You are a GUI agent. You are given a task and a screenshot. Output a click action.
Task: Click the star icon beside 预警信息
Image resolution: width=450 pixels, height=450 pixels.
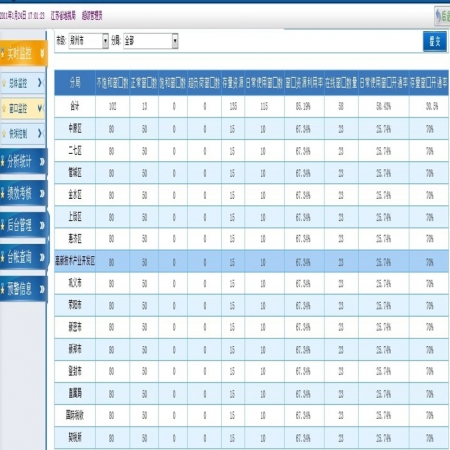[3, 289]
